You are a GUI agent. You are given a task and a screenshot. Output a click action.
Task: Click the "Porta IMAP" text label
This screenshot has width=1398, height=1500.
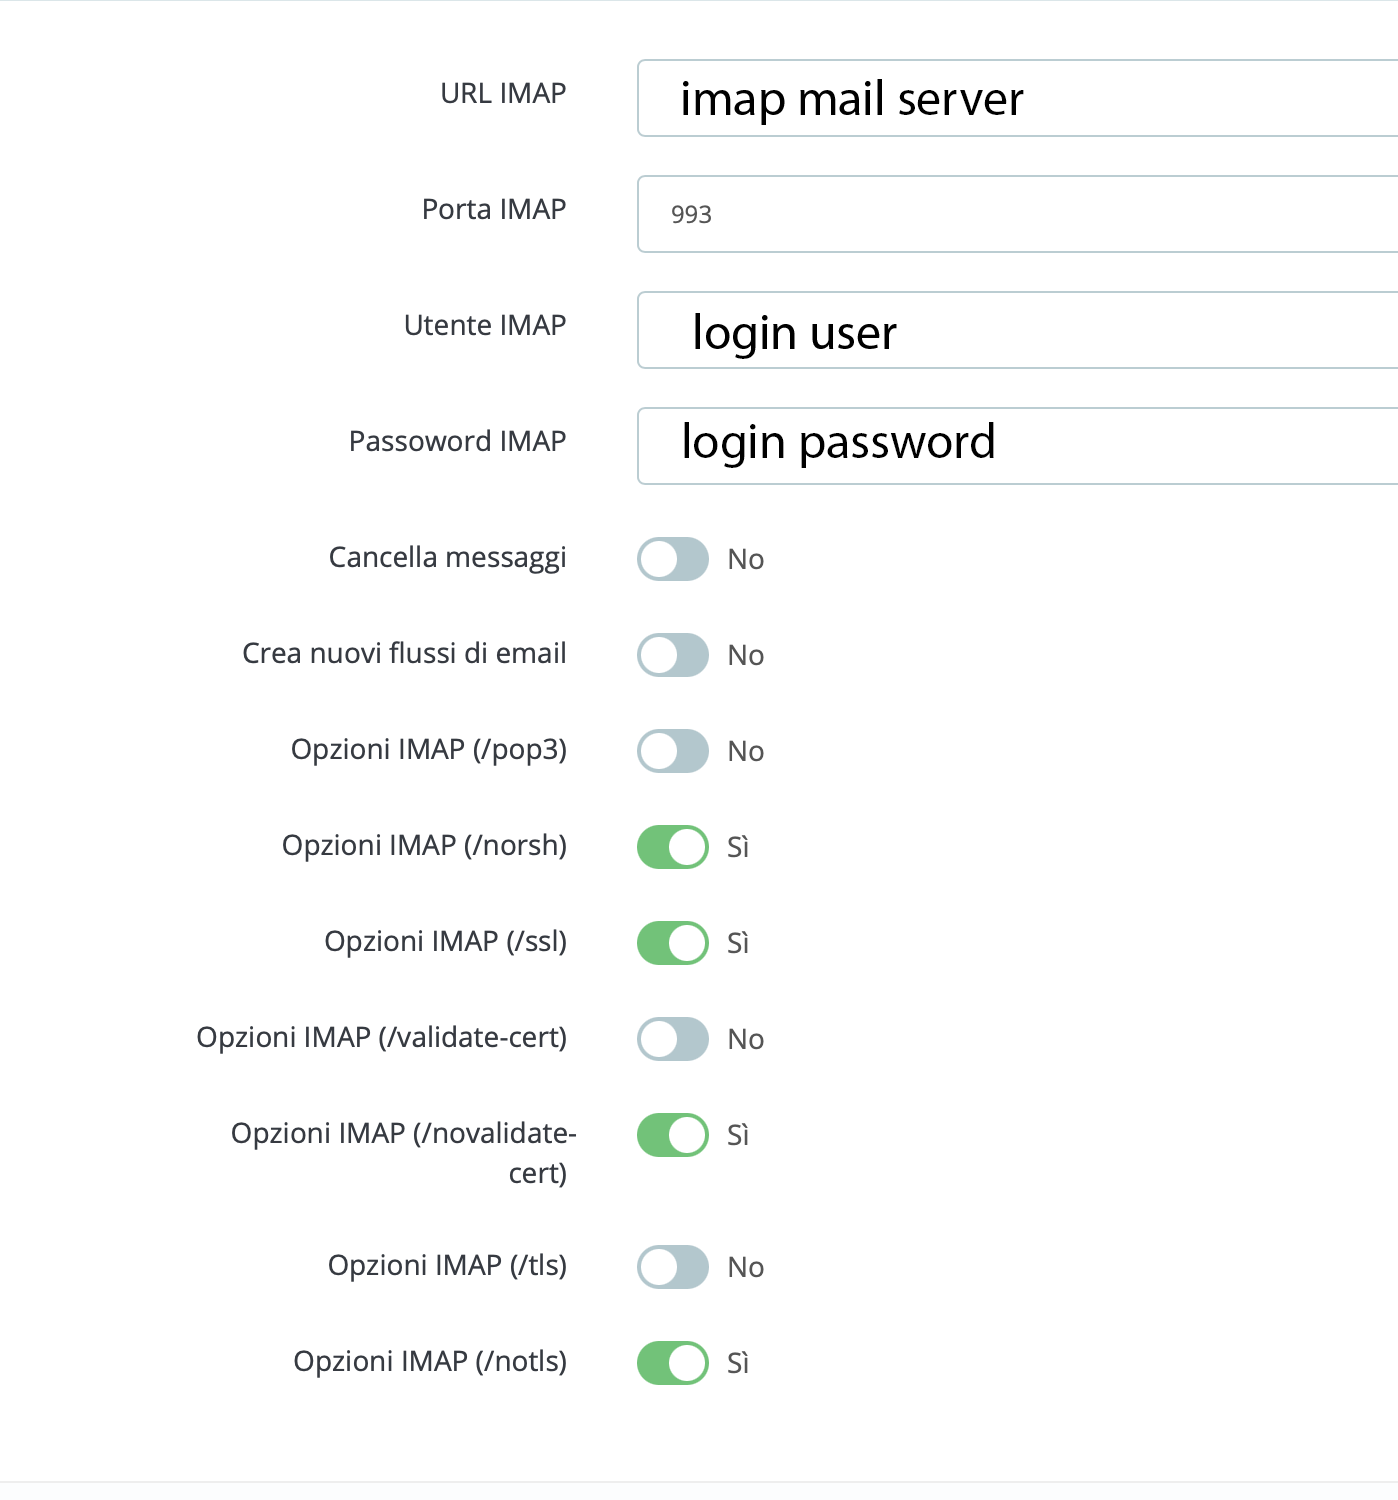coord(494,209)
